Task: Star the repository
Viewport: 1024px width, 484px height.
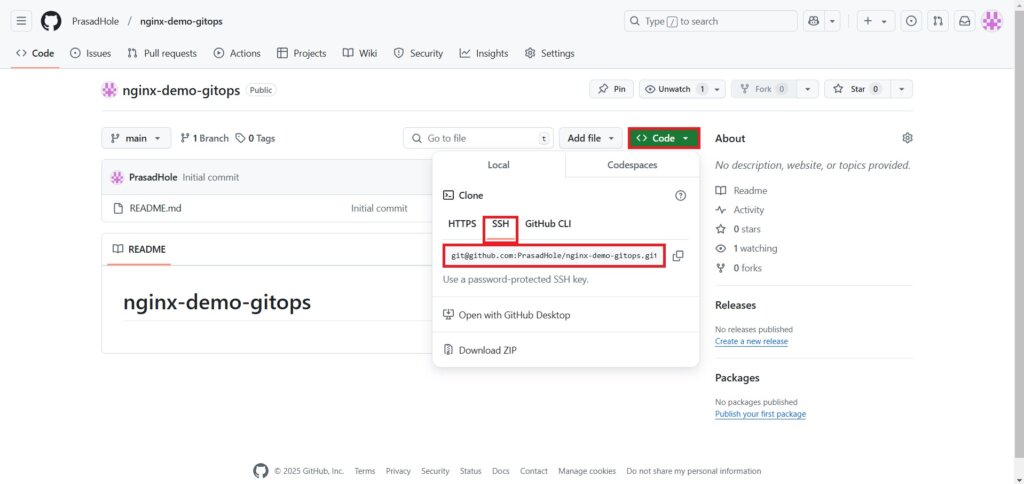Action: click(x=857, y=89)
